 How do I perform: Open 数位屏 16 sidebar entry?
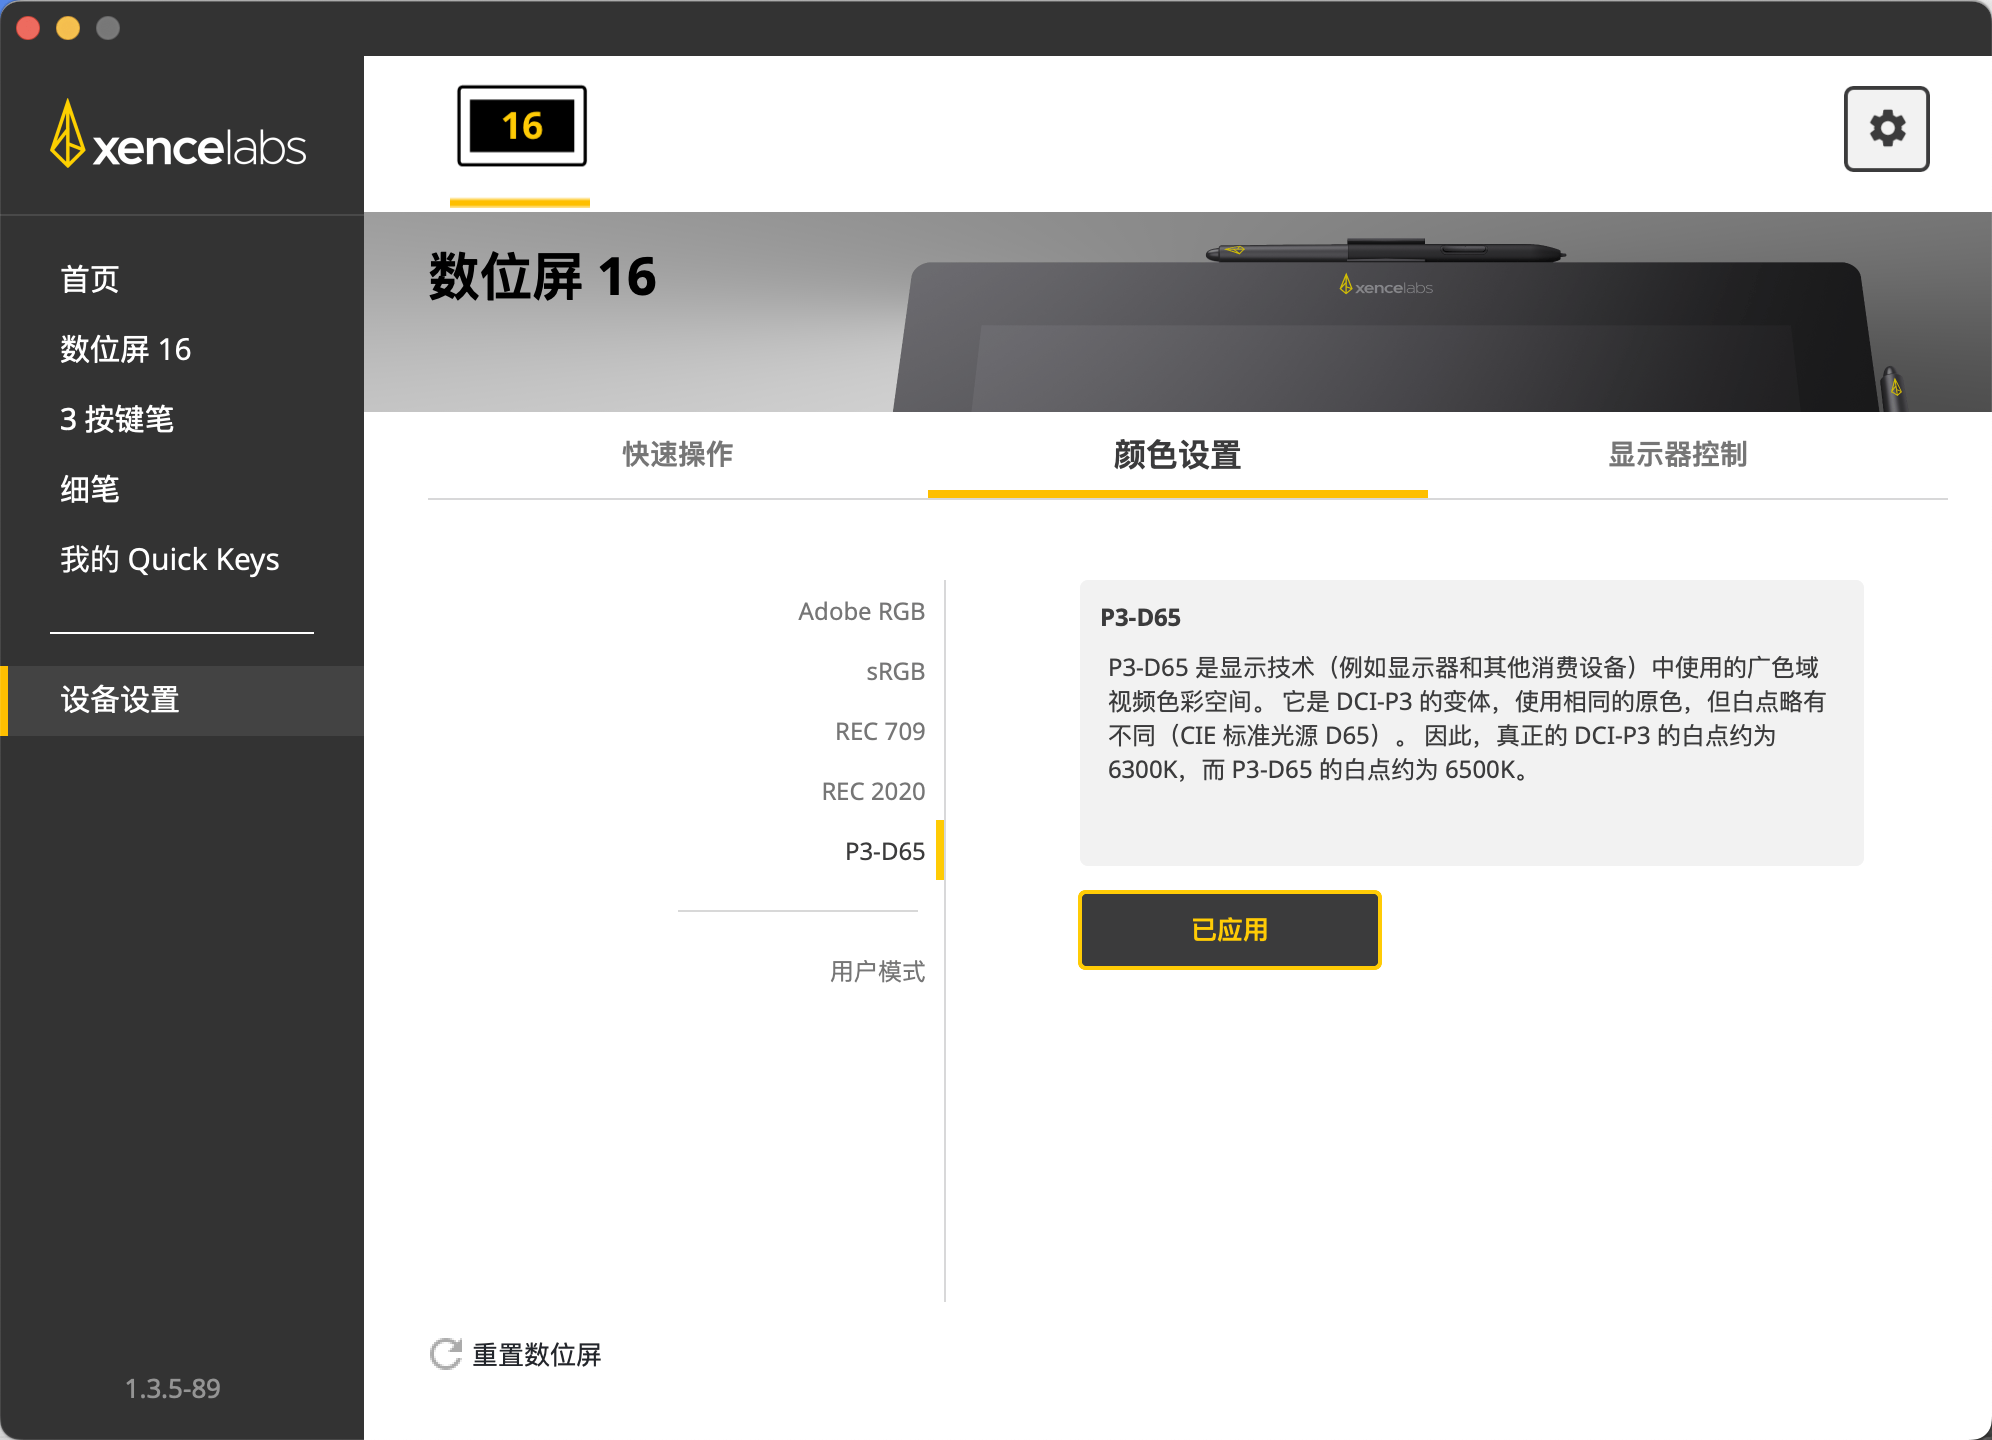tap(125, 349)
